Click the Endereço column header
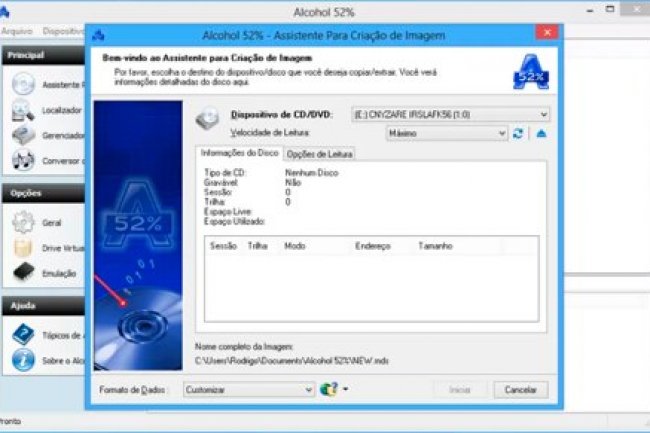This screenshot has height=433, width=650. point(372,245)
